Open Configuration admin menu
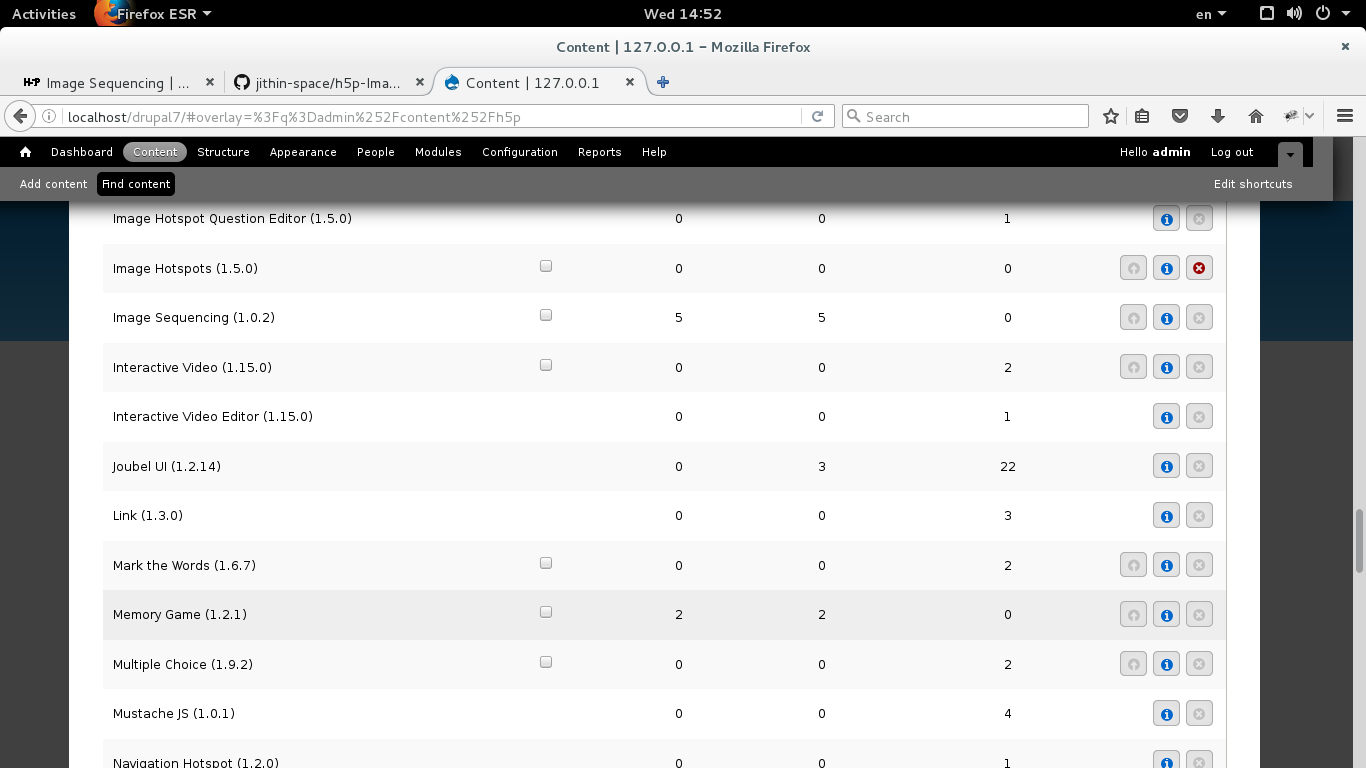 pos(520,152)
